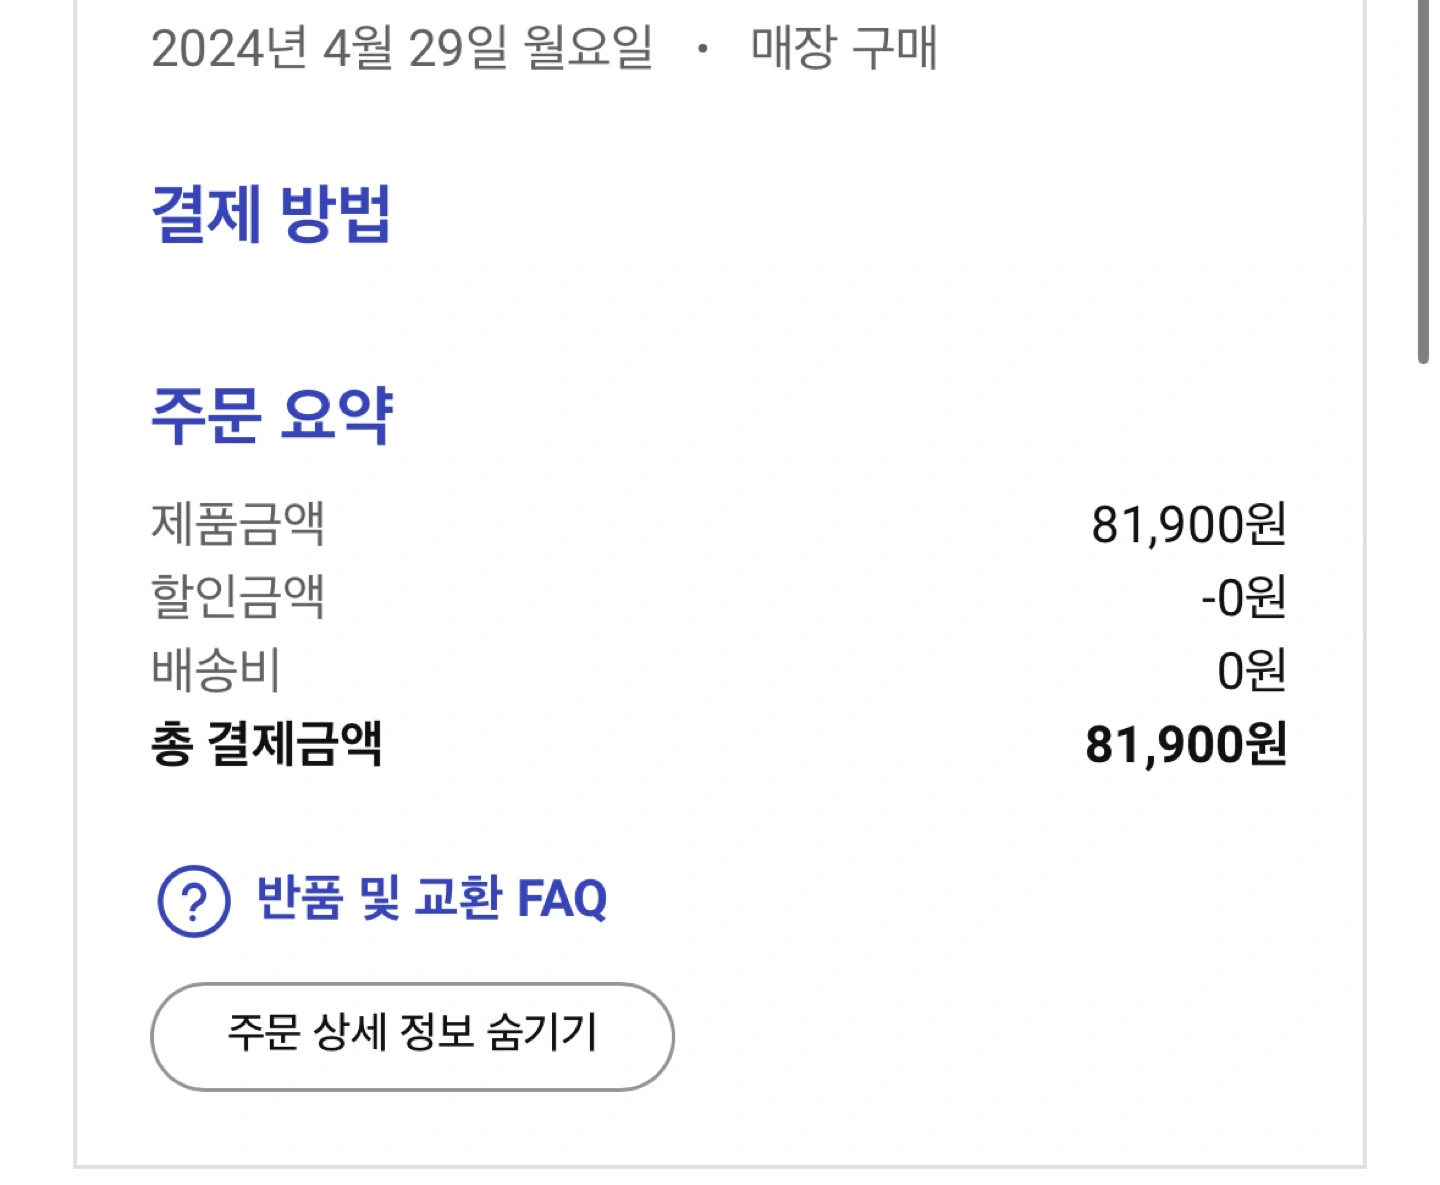The image size is (1440, 1185).
Task: Click the product amount 81,900원 in 제품금액 row
Action: 1188,524
